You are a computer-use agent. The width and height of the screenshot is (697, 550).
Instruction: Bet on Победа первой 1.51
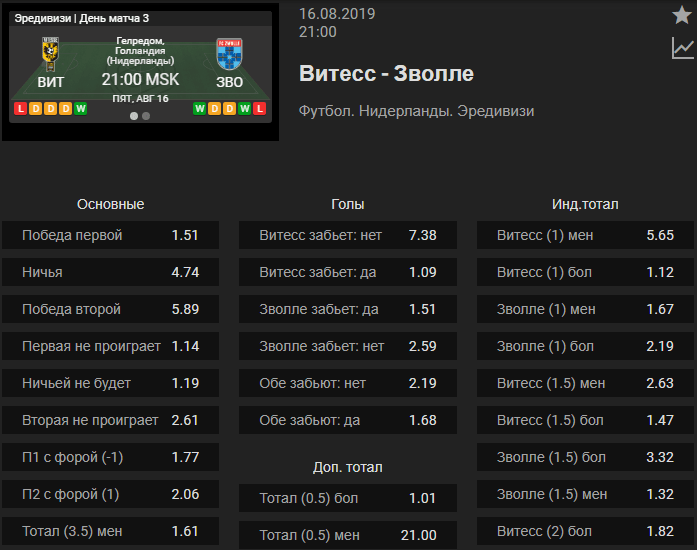point(110,235)
